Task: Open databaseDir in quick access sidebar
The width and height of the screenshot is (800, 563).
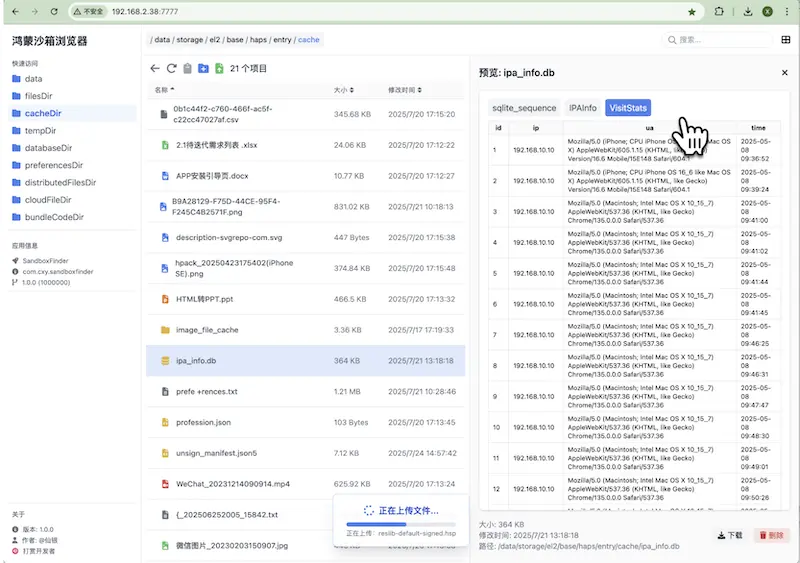Action: click(48, 148)
